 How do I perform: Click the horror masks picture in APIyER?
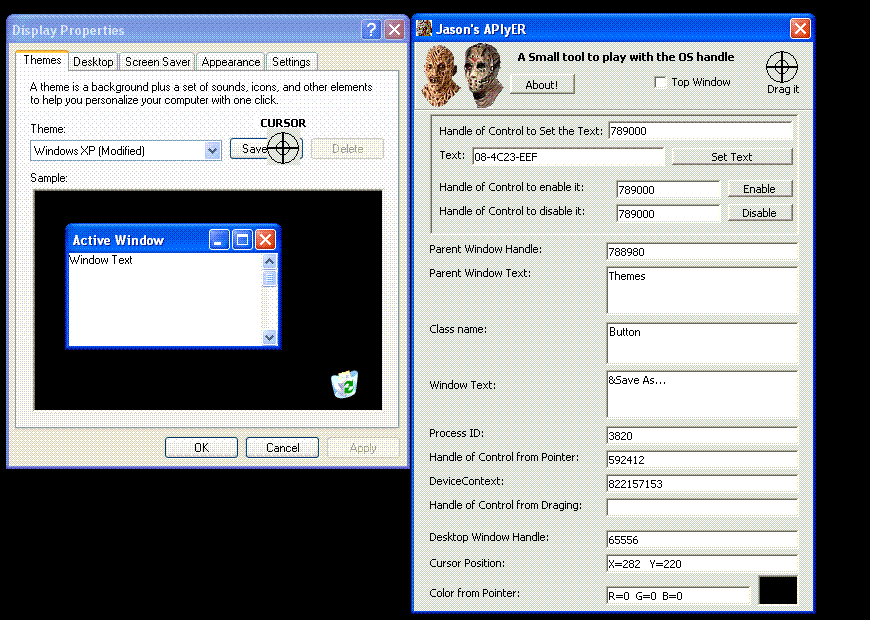tap(461, 76)
